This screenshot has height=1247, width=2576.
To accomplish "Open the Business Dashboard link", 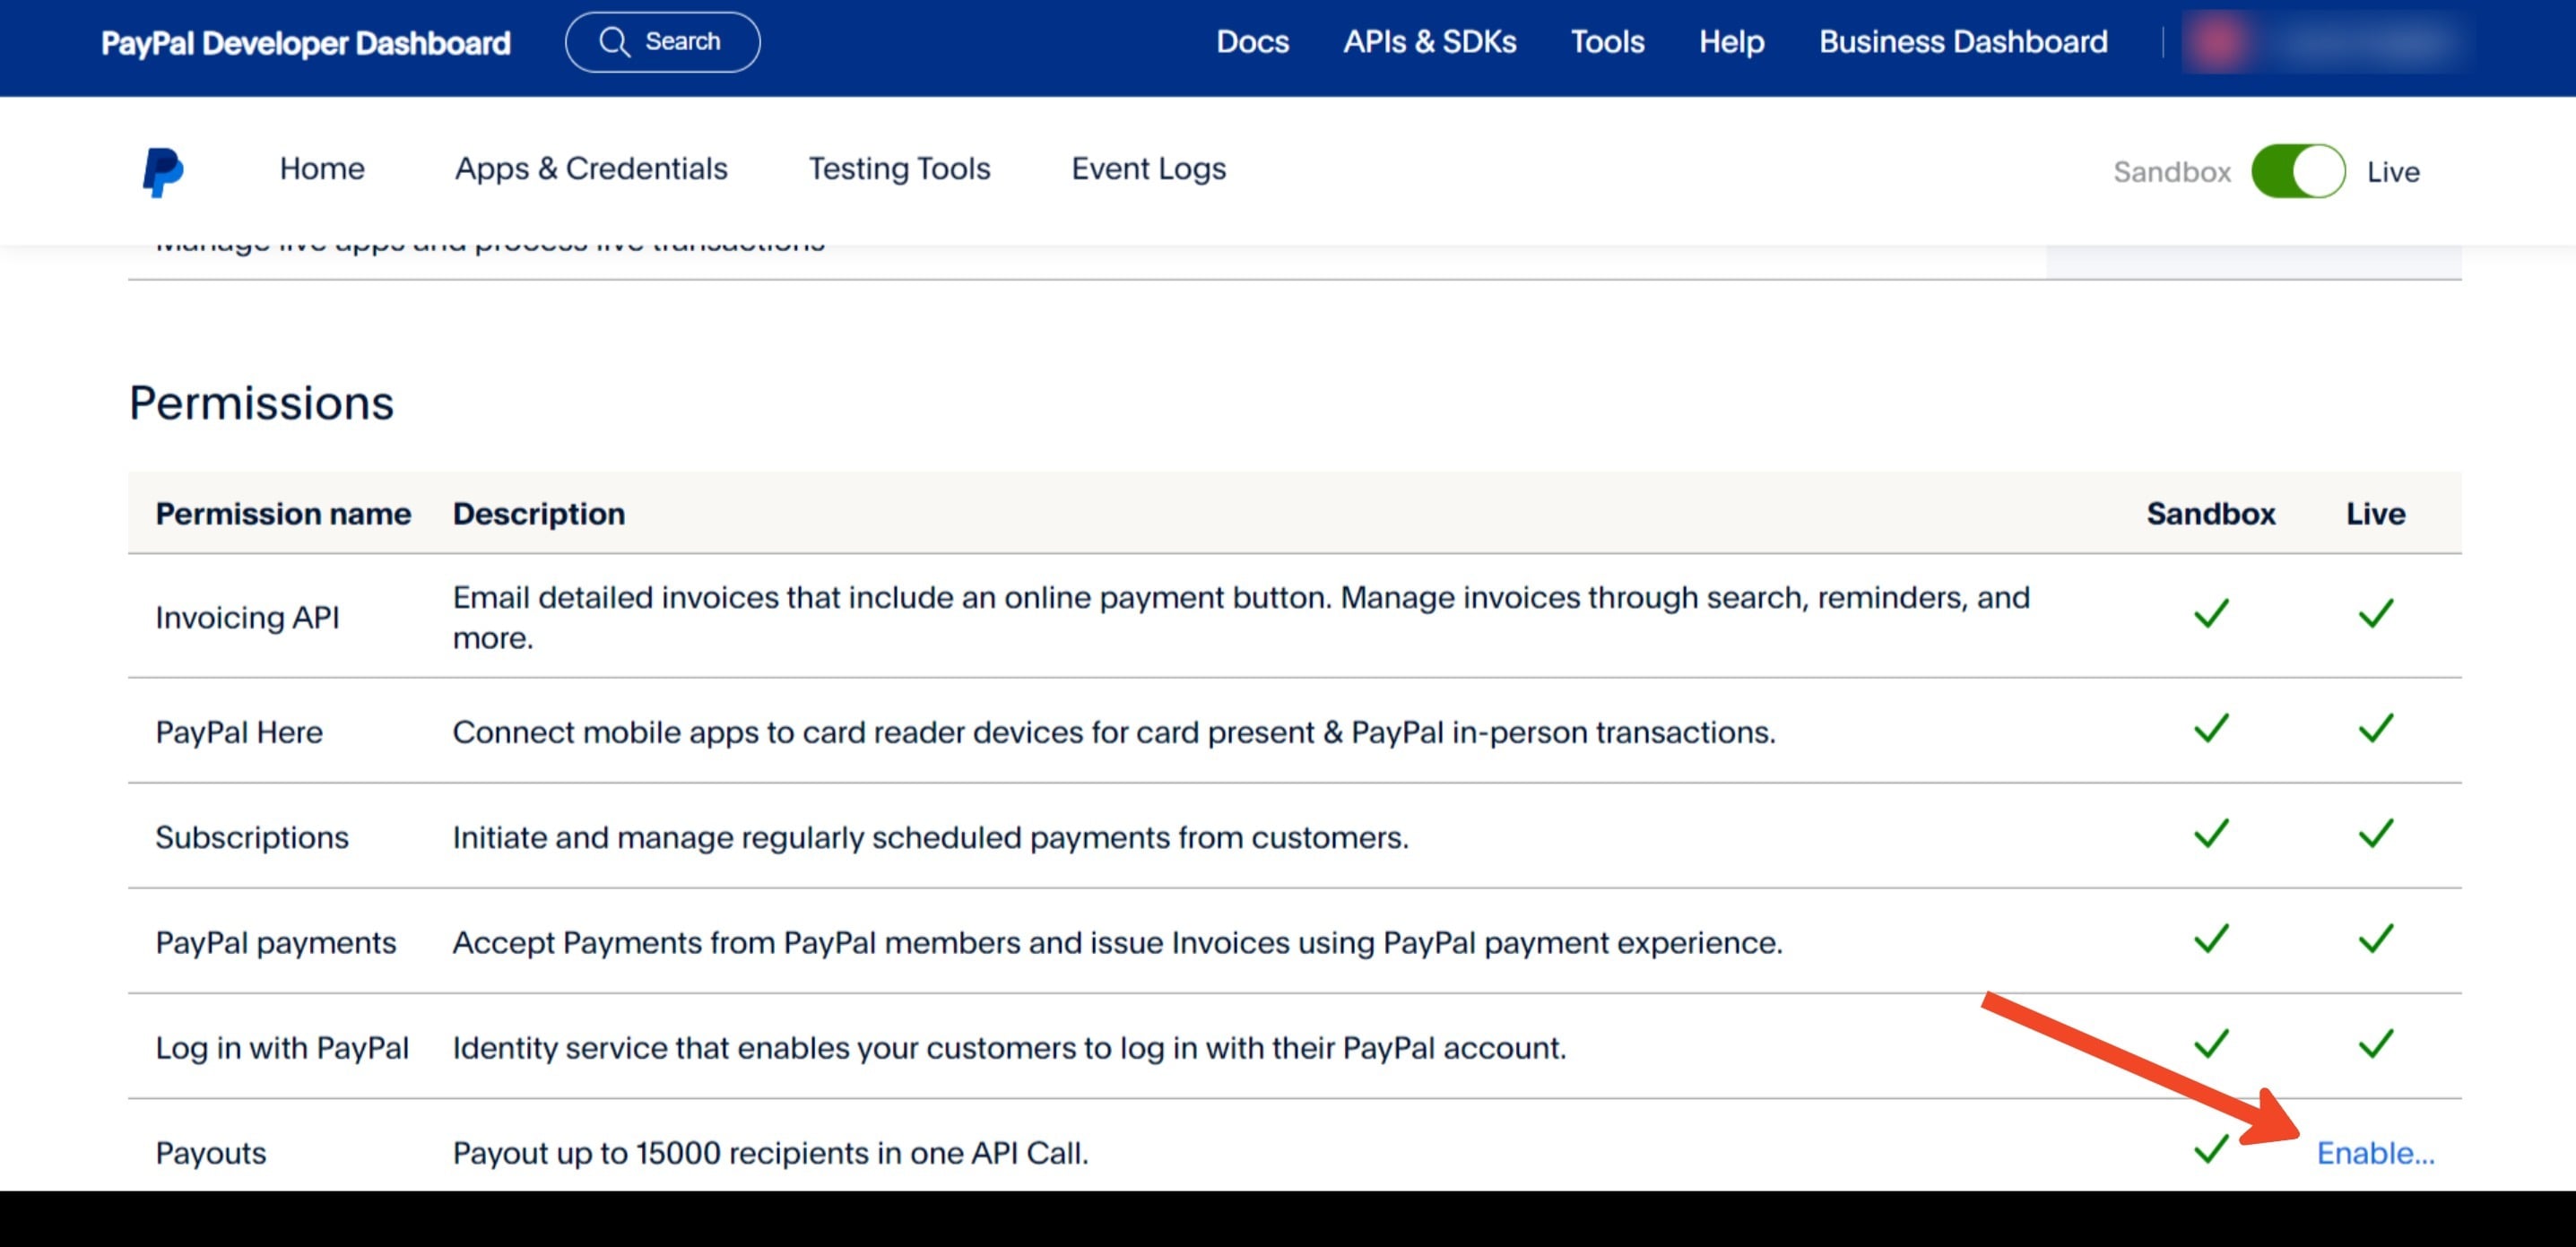I will click(x=1962, y=42).
